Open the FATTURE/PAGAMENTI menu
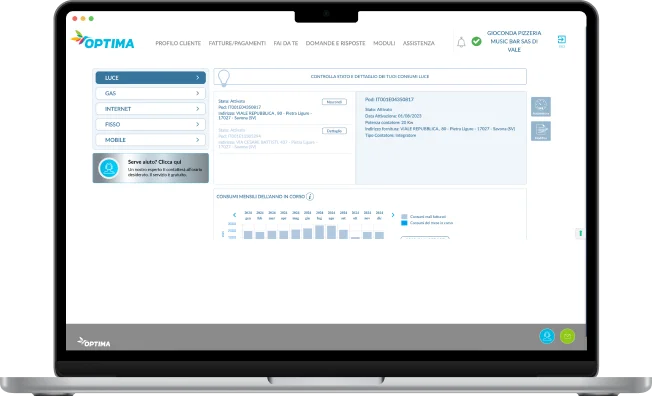 pyautogui.click(x=237, y=43)
